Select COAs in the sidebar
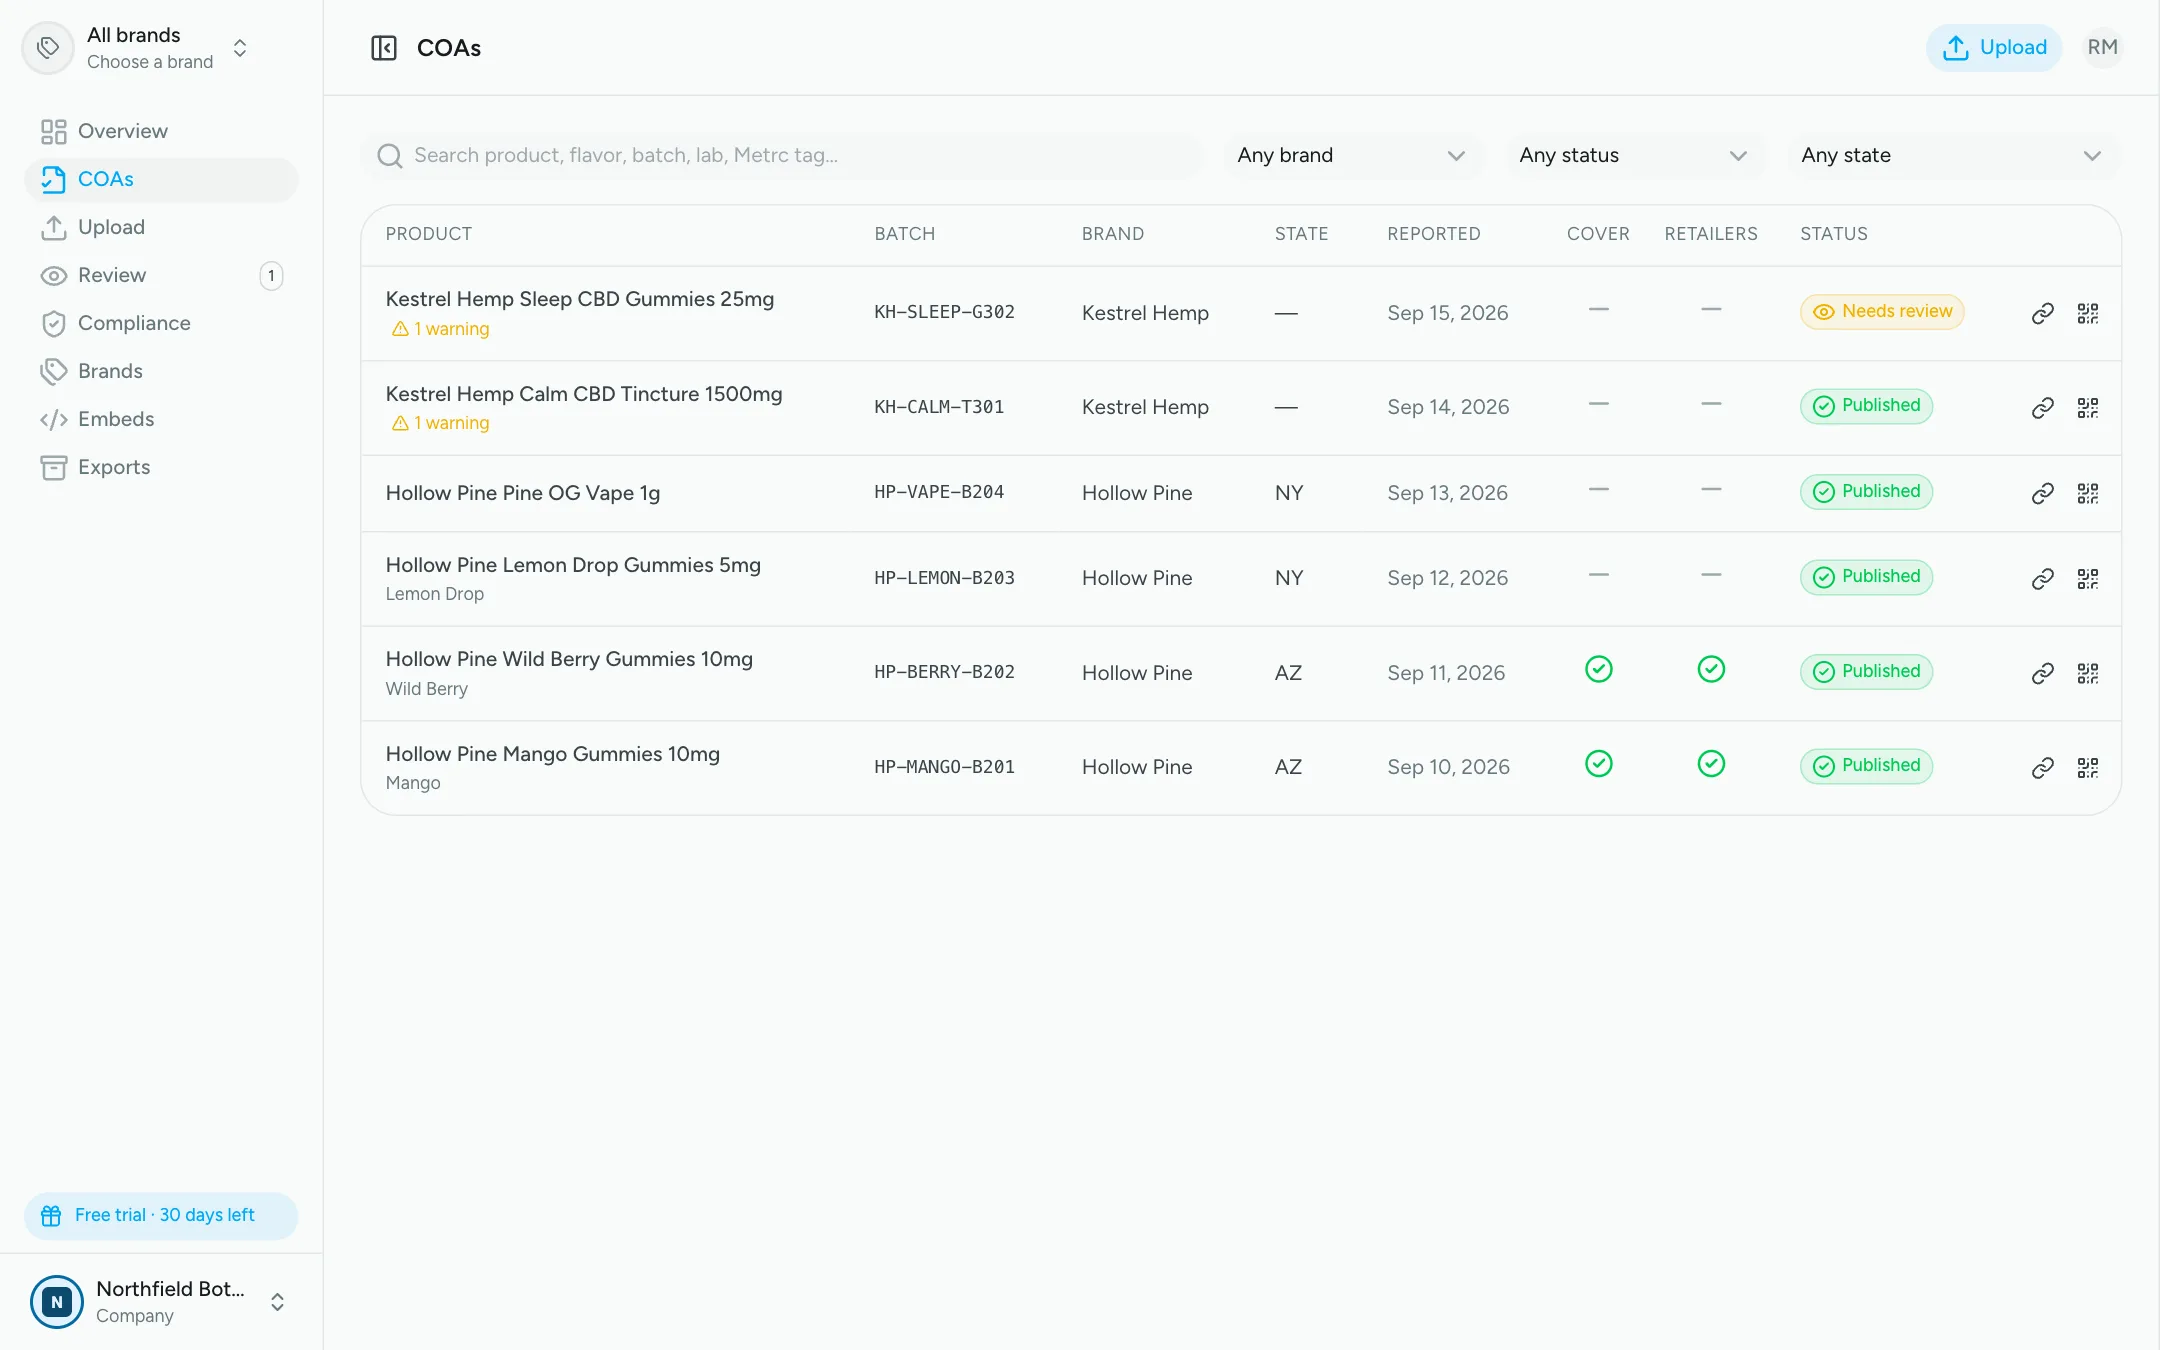Viewport: 2160px width, 1350px height. (x=161, y=179)
